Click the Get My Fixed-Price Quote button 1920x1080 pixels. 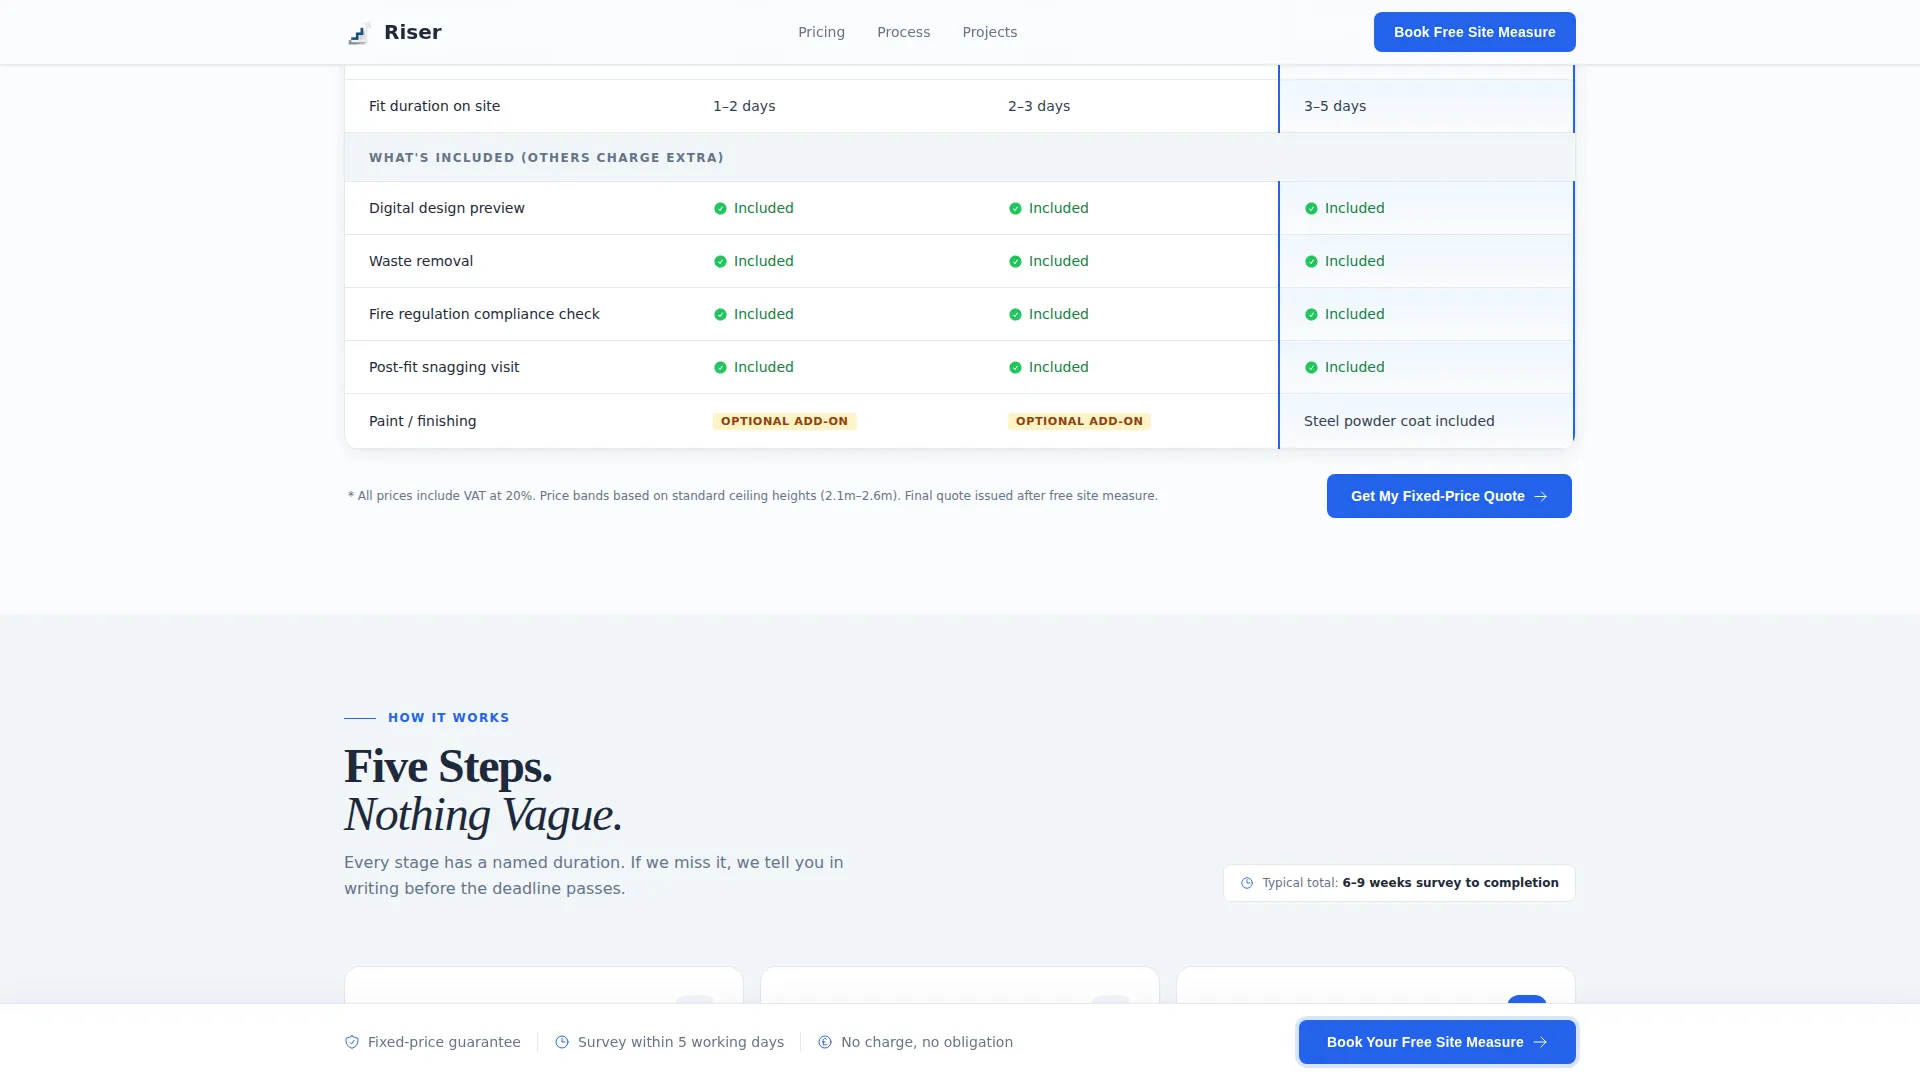pos(1449,496)
